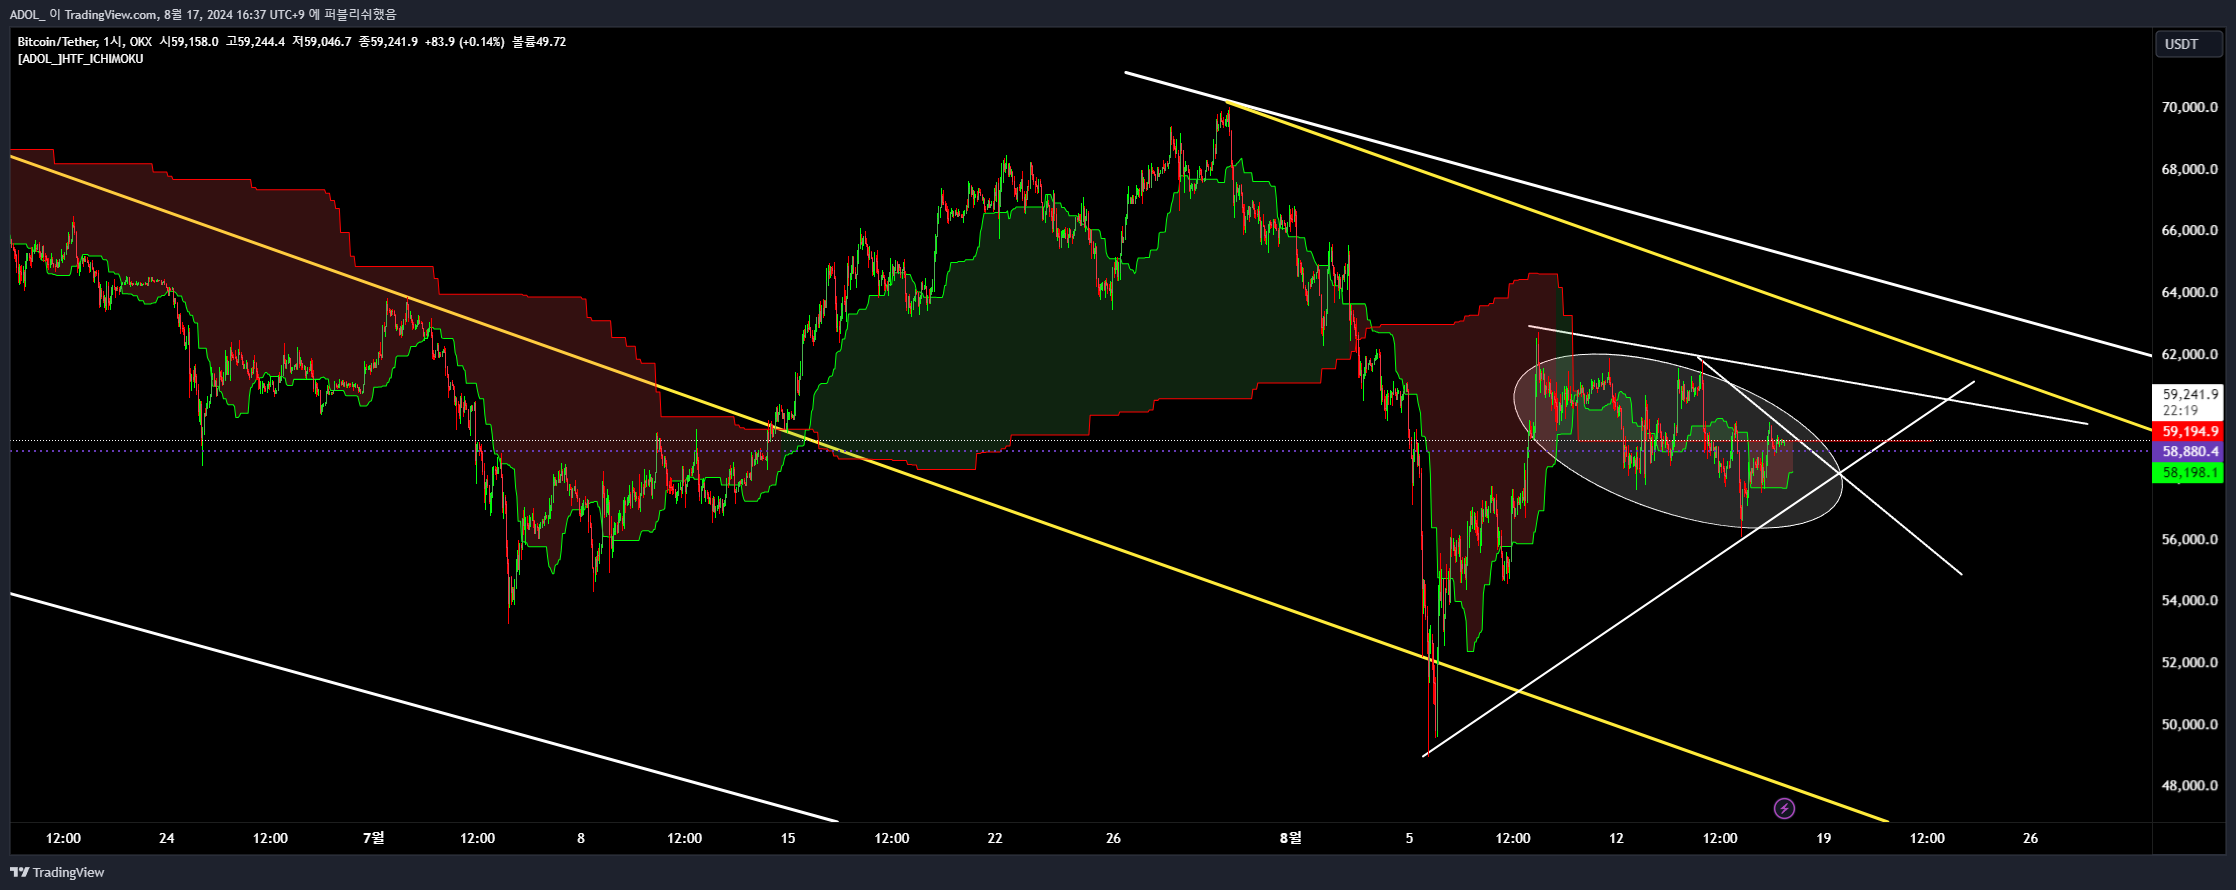
Task: Click the 48,000.0 price axis label
Action: (x=2189, y=786)
